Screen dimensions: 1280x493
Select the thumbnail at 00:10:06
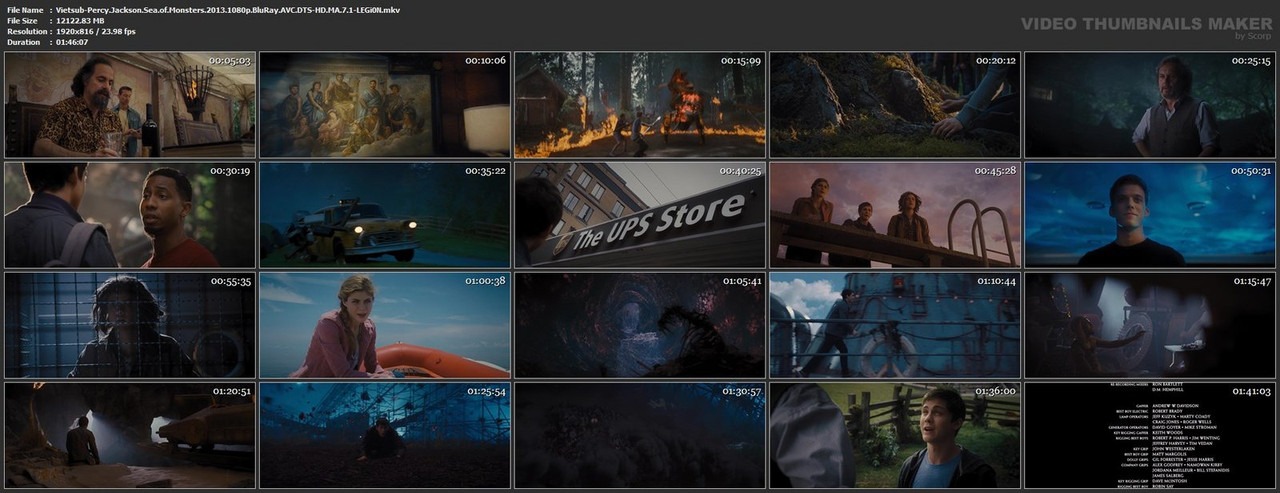[385, 105]
